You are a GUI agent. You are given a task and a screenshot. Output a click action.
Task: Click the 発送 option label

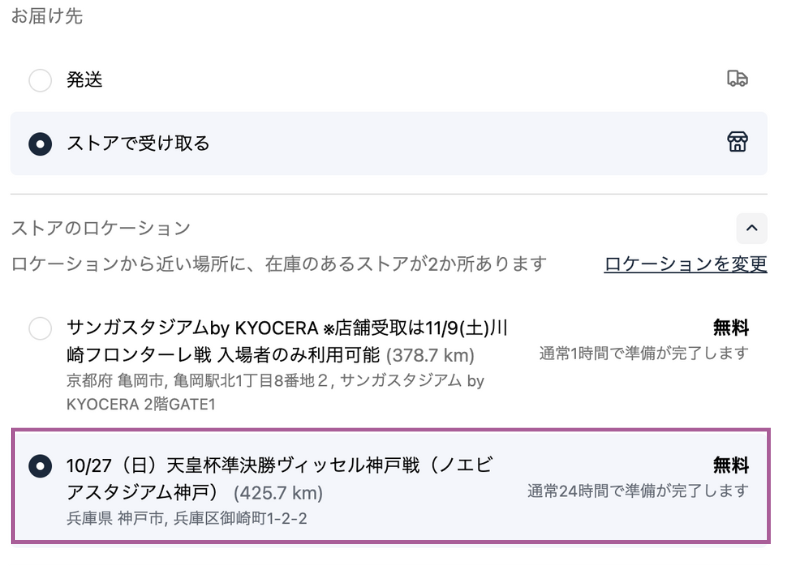coord(85,80)
